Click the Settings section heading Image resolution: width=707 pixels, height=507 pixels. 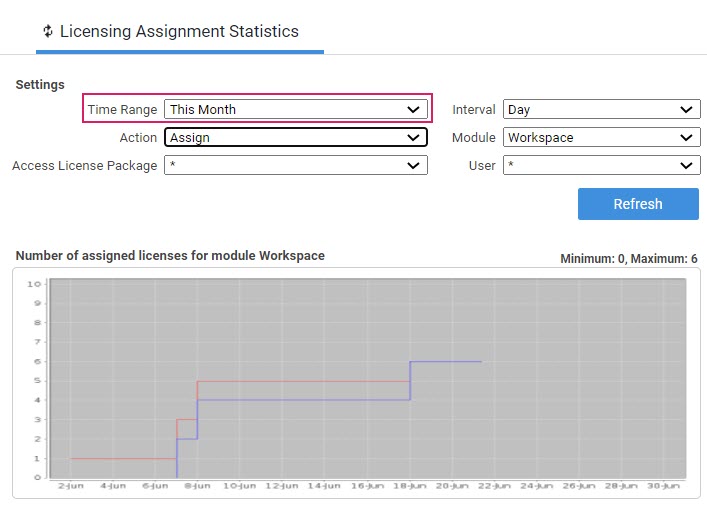[x=40, y=85]
